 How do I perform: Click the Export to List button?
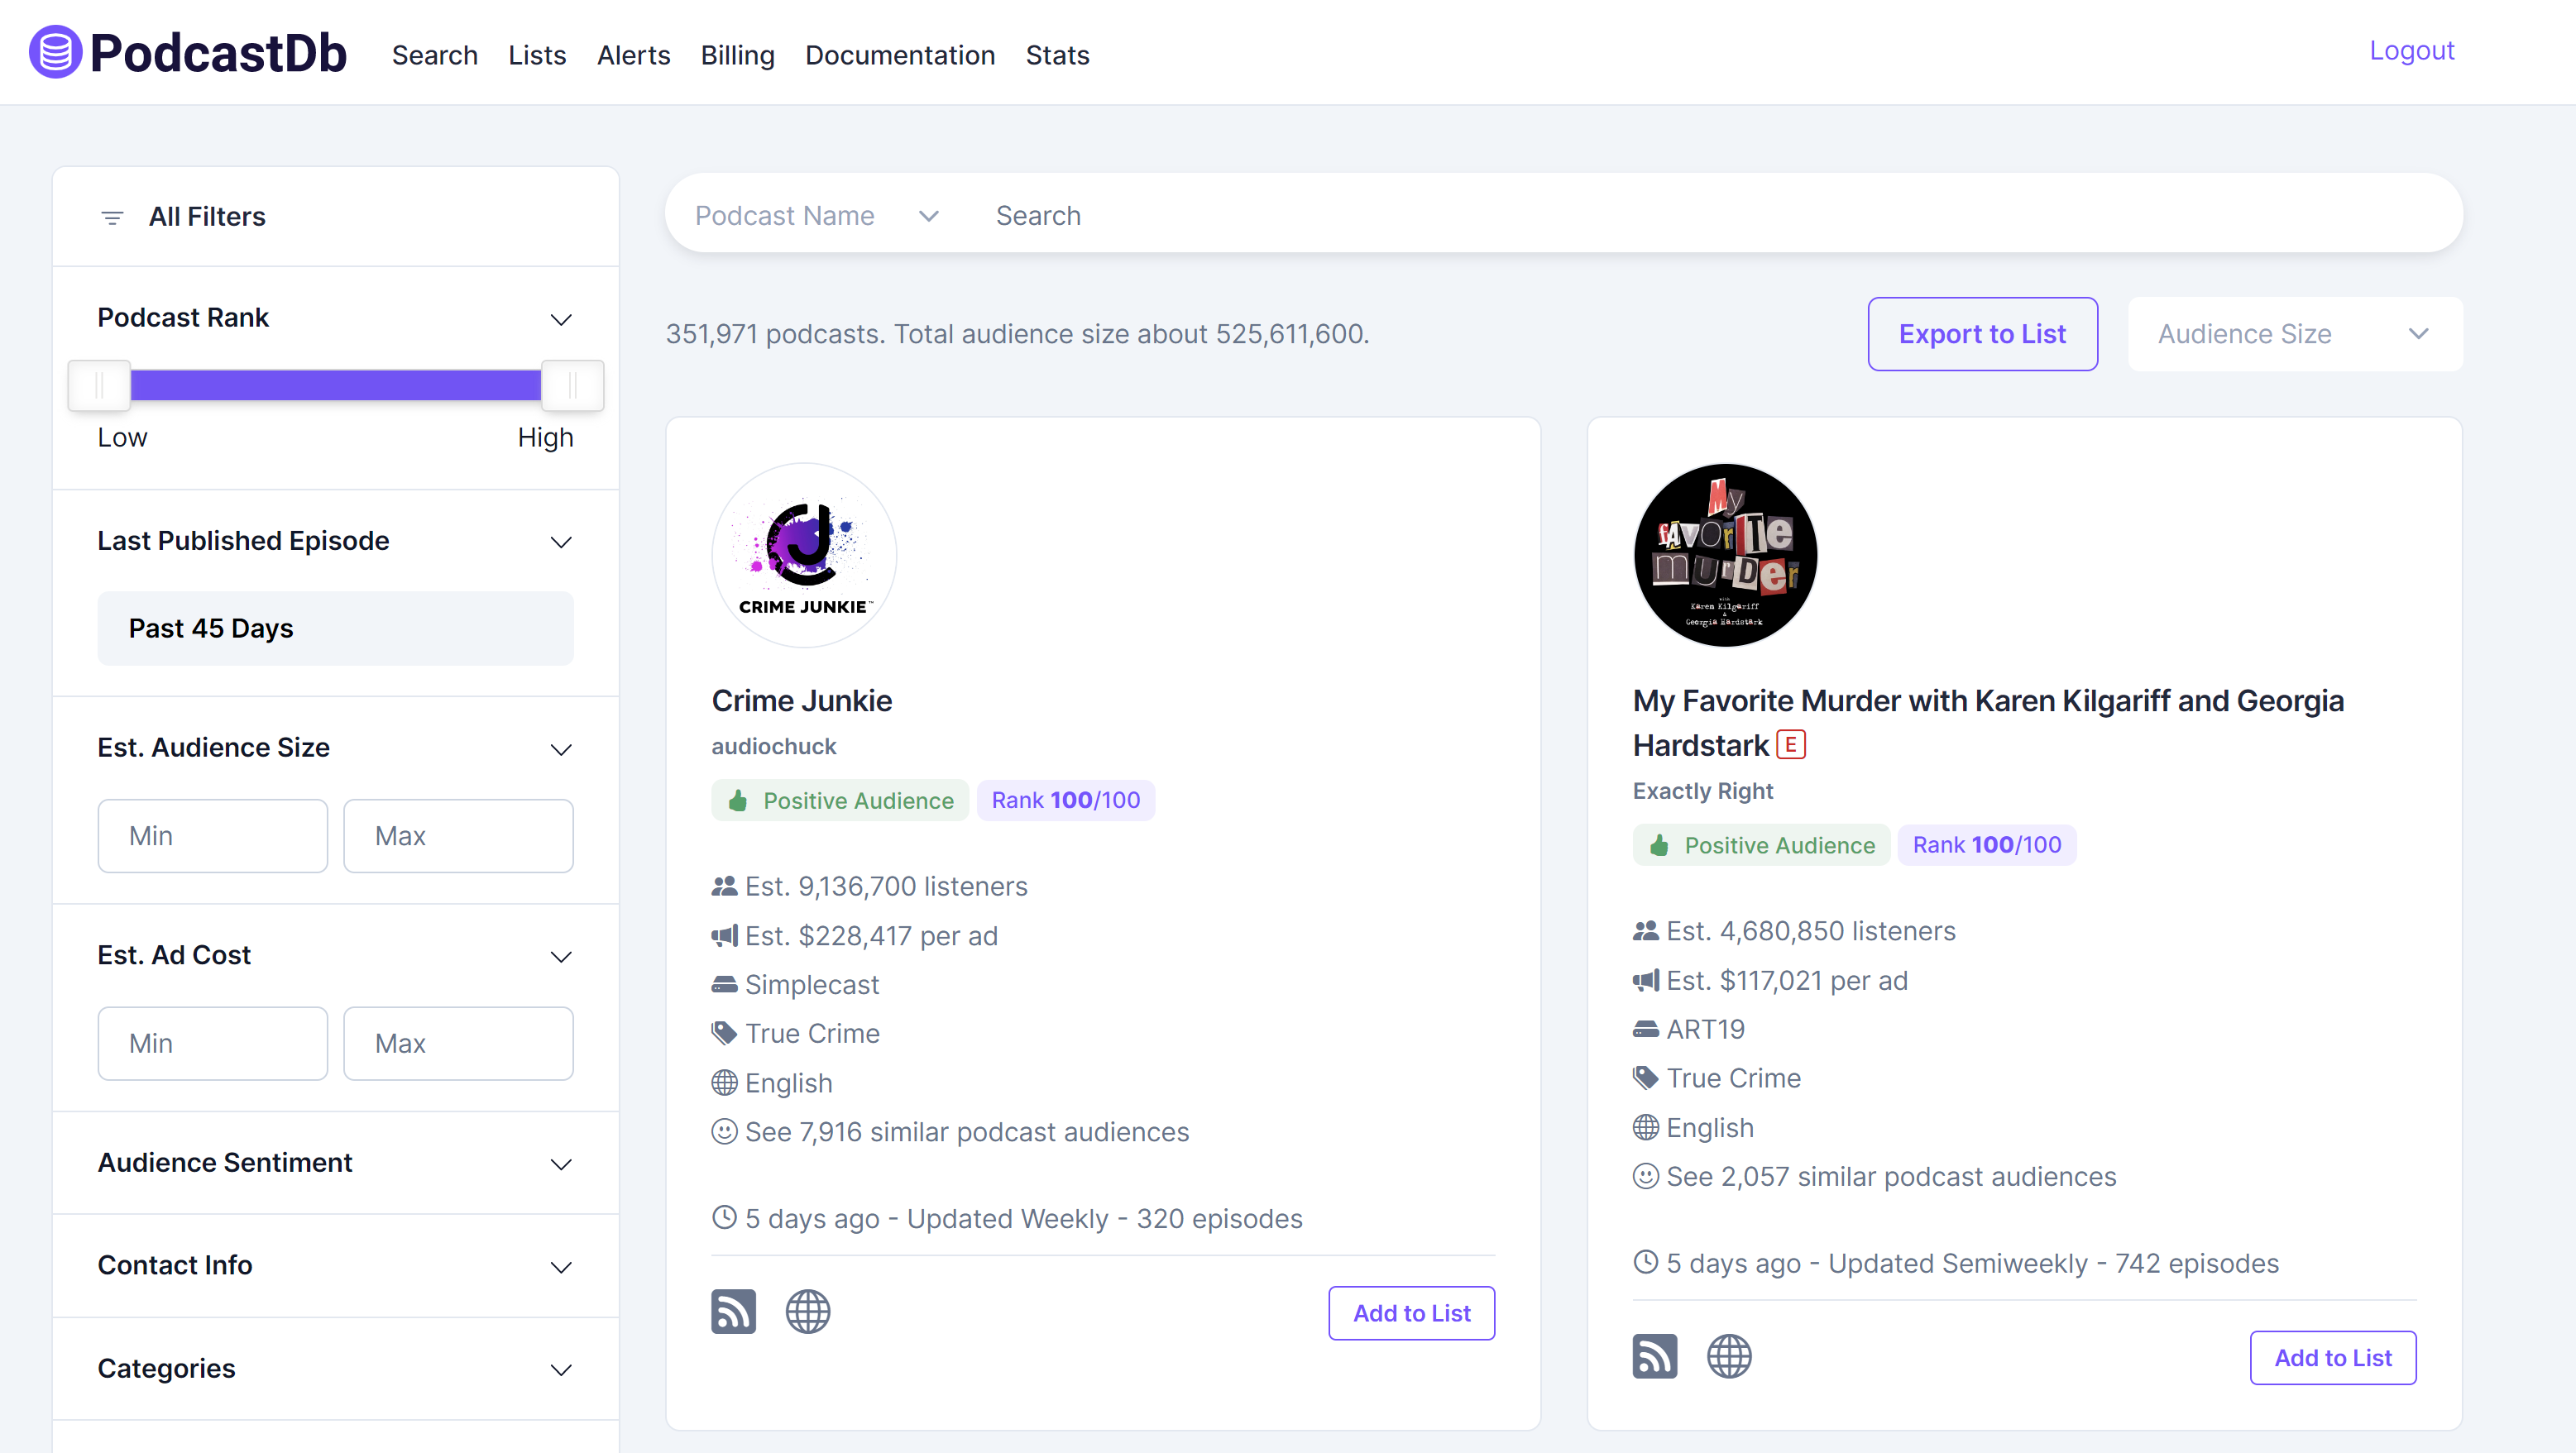[x=1981, y=334]
